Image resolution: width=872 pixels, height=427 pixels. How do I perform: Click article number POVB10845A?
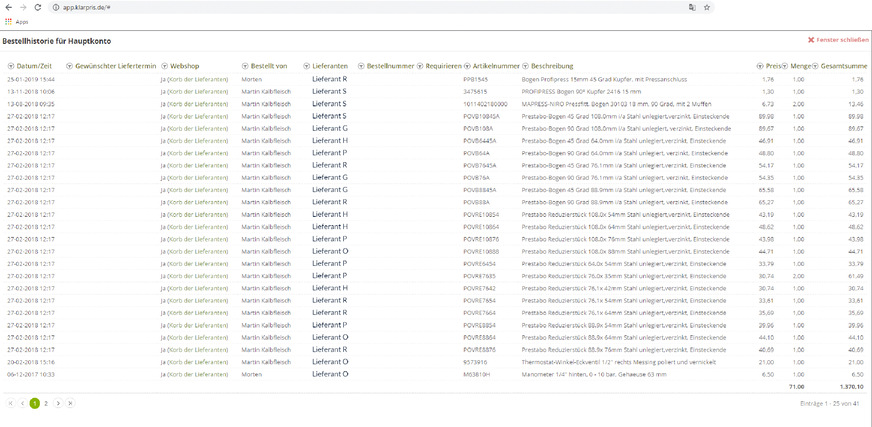(x=482, y=116)
